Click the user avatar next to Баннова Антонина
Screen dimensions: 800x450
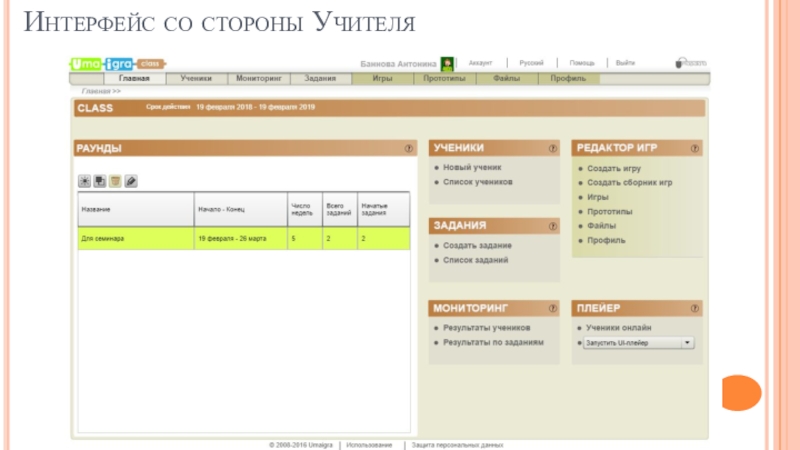coord(448,63)
